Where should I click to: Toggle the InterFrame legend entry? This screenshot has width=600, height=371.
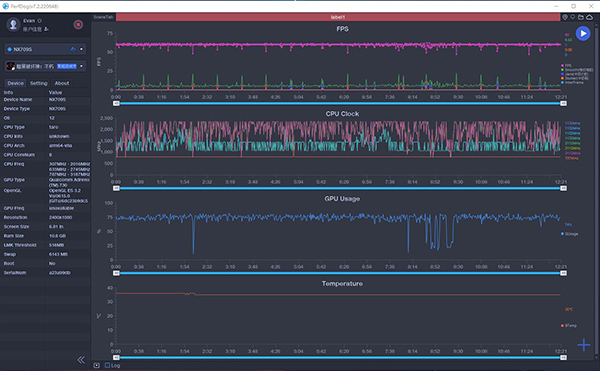tap(572, 82)
